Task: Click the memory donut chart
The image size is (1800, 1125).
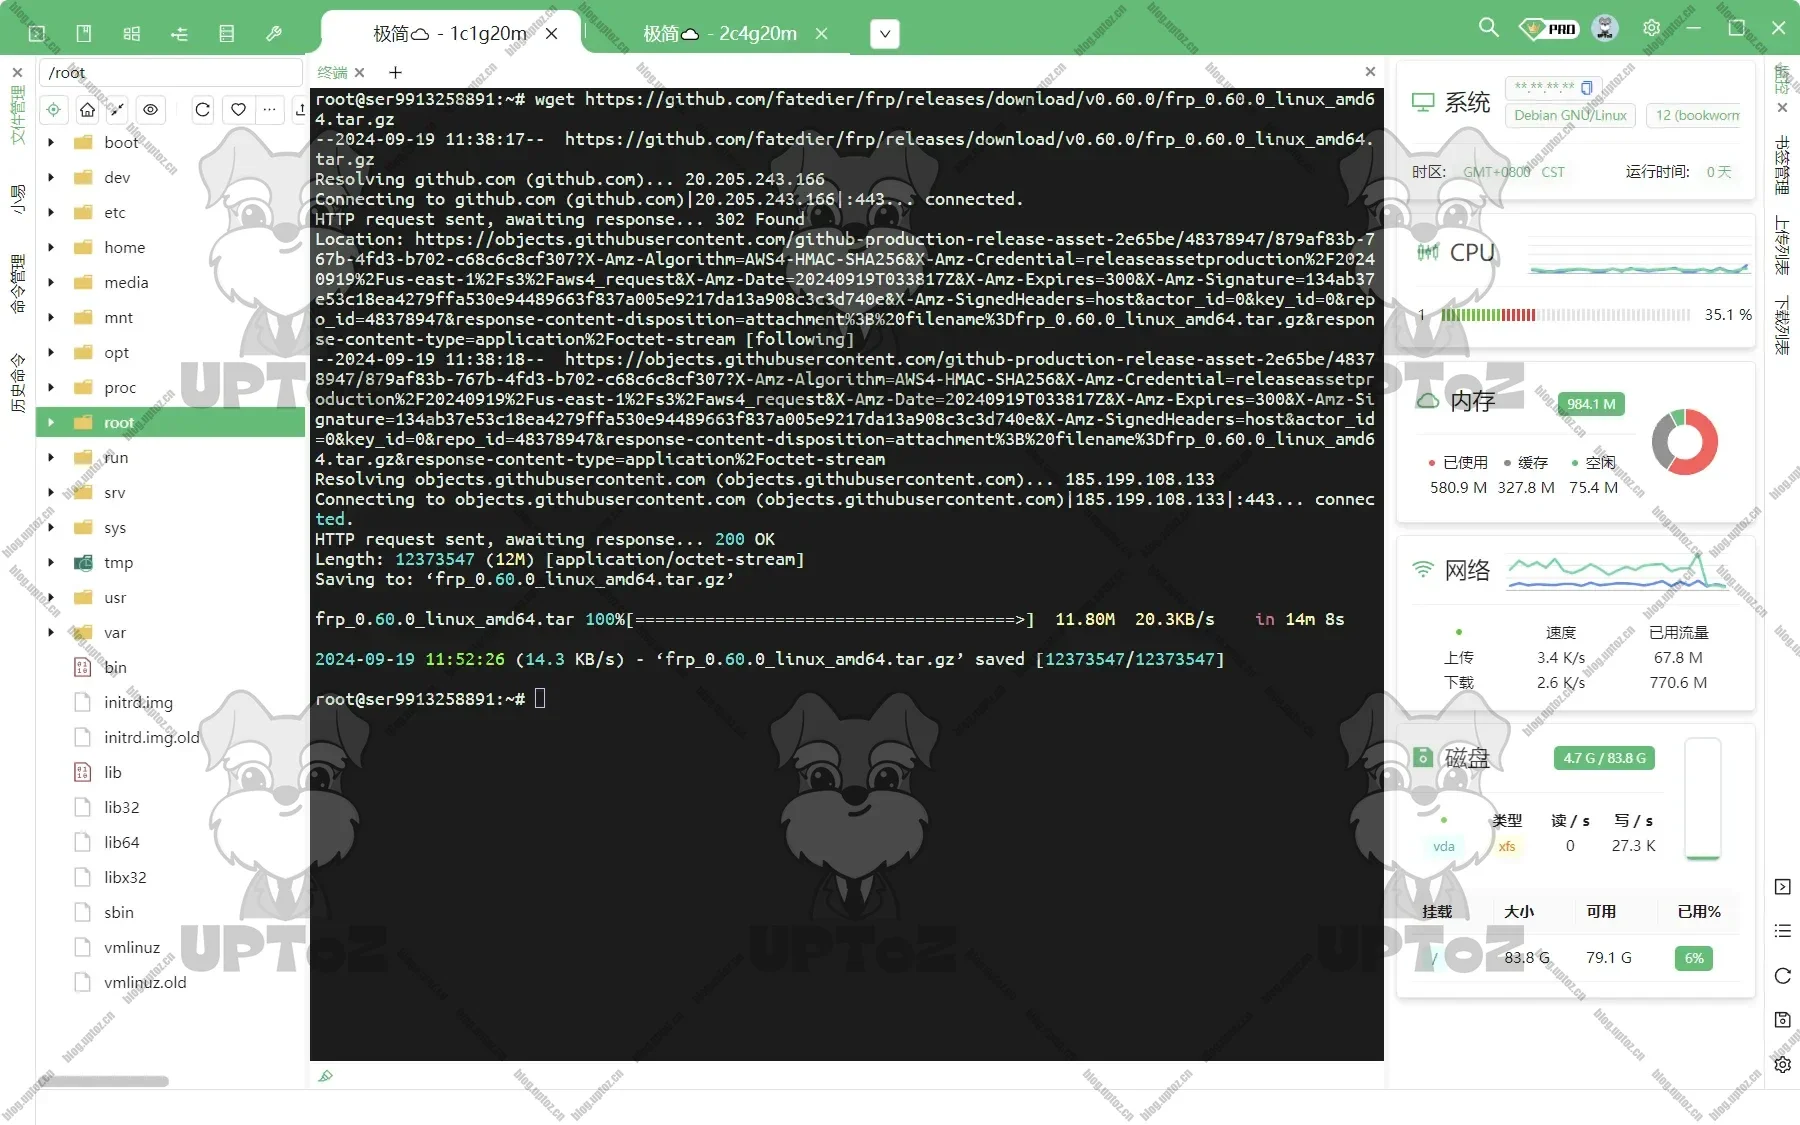Action: click(1685, 441)
